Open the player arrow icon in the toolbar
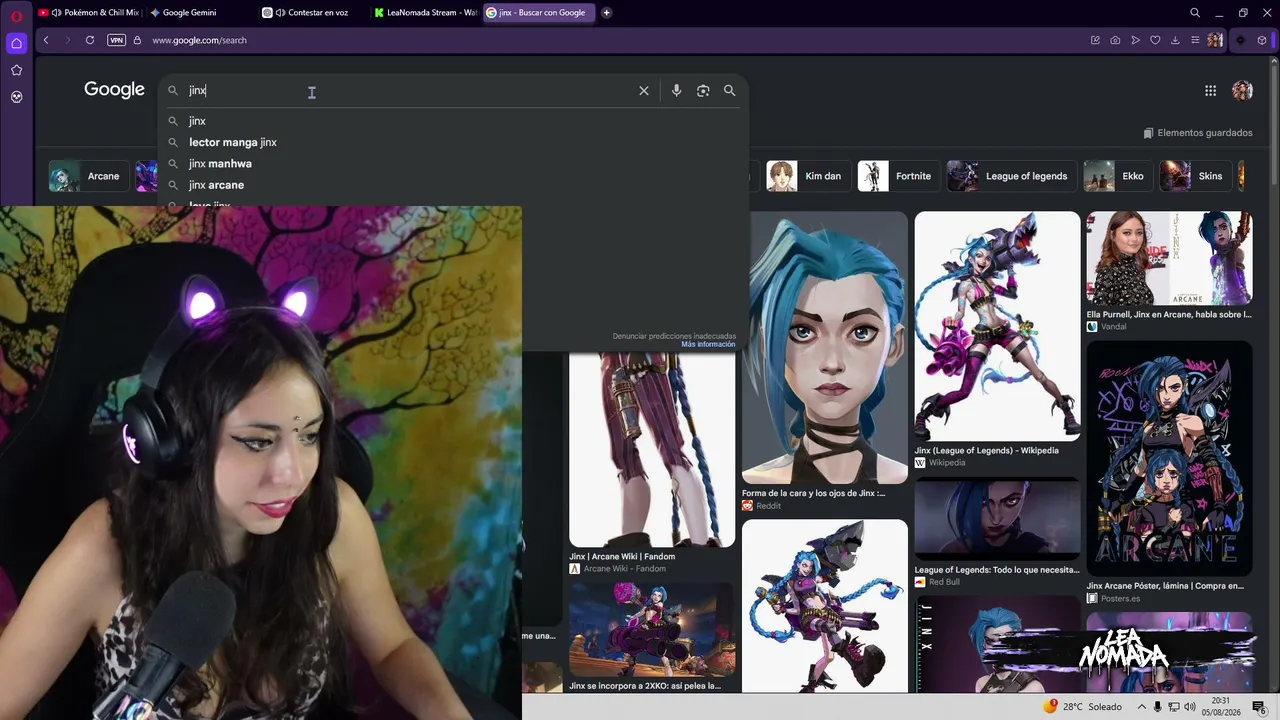 pyautogui.click(x=1135, y=40)
